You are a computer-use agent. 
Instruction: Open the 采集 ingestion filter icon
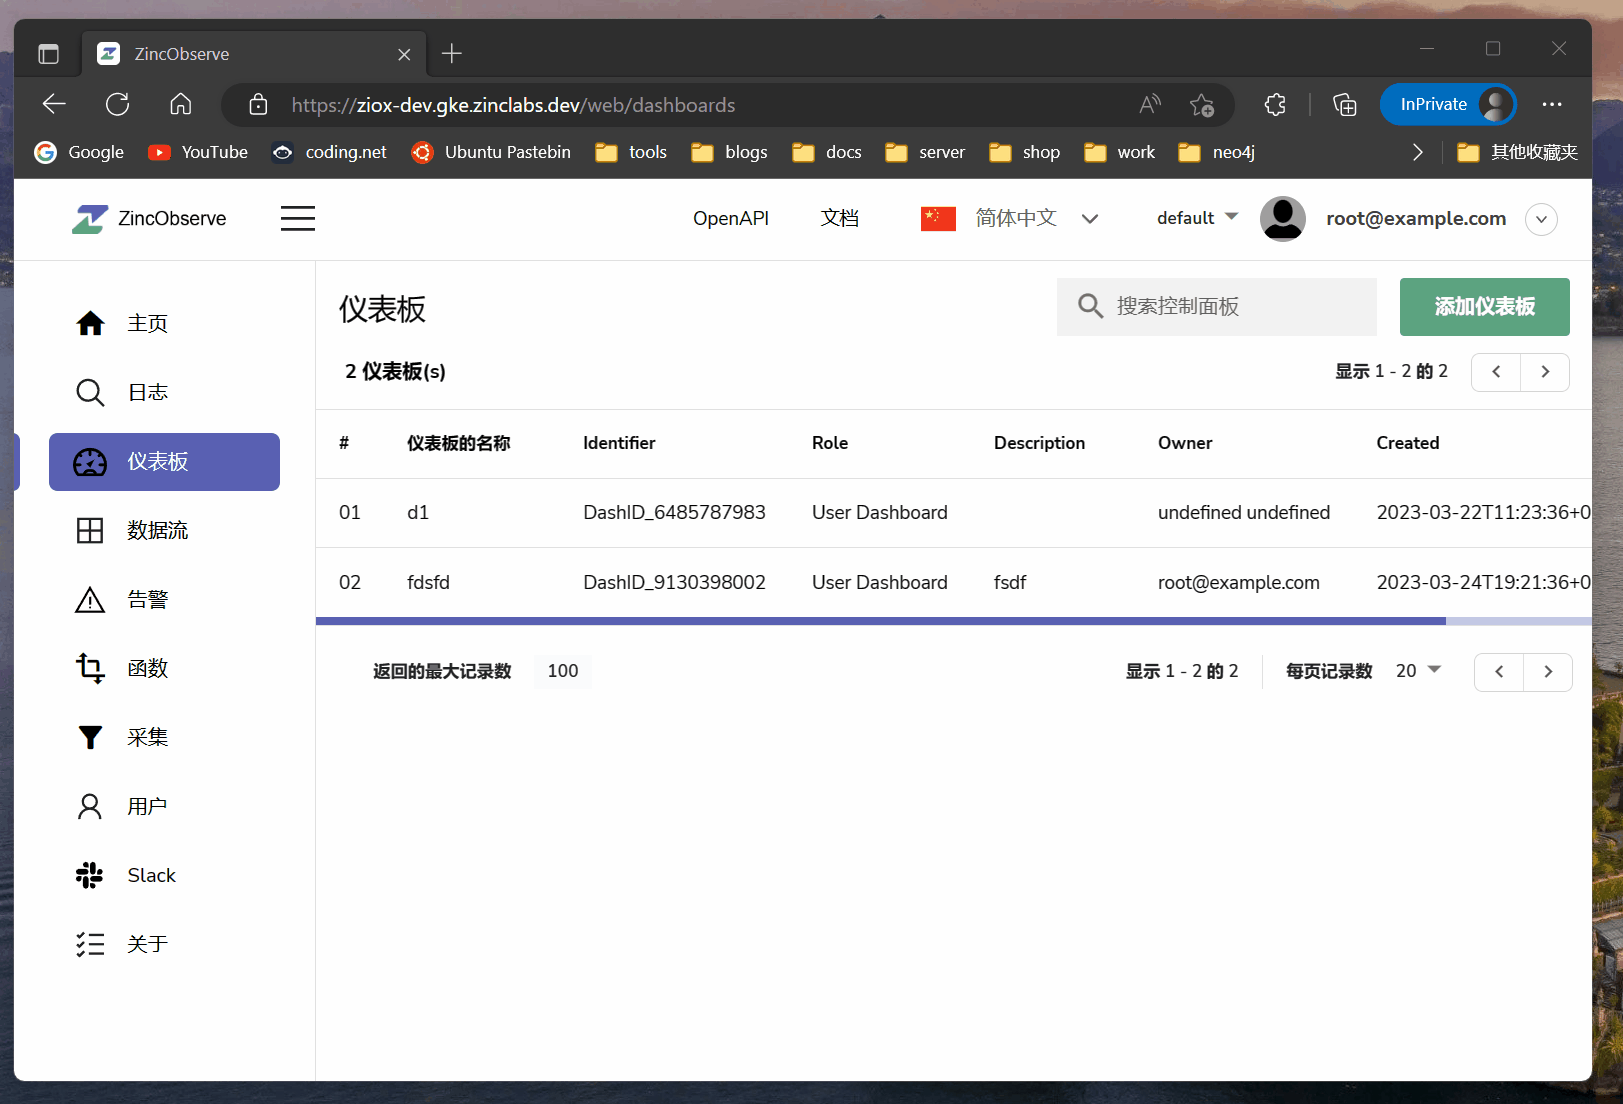90,737
